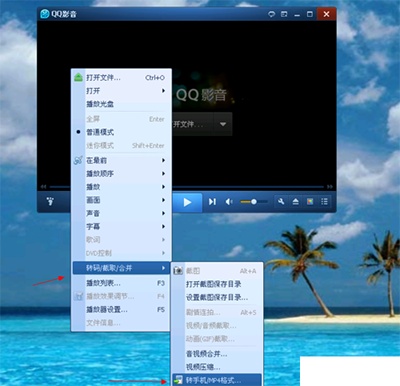The image size is (400, 386).
Task: Select 转手机/MP4格式... in the submenu
Action: click(x=217, y=380)
